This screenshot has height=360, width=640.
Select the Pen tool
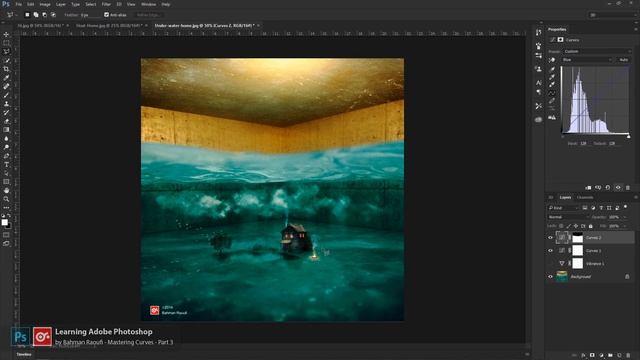tap(6, 156)
